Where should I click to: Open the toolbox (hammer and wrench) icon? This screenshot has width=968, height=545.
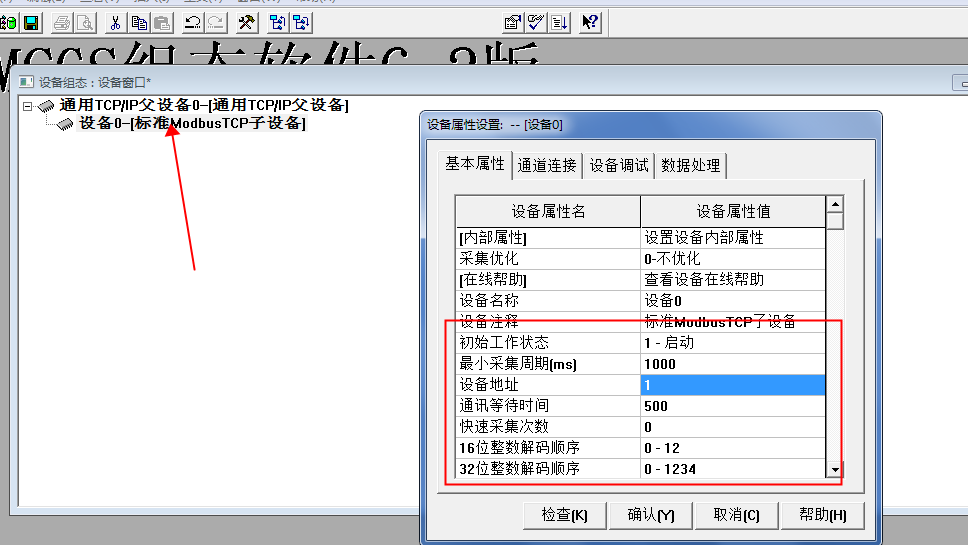pos(246,22)
